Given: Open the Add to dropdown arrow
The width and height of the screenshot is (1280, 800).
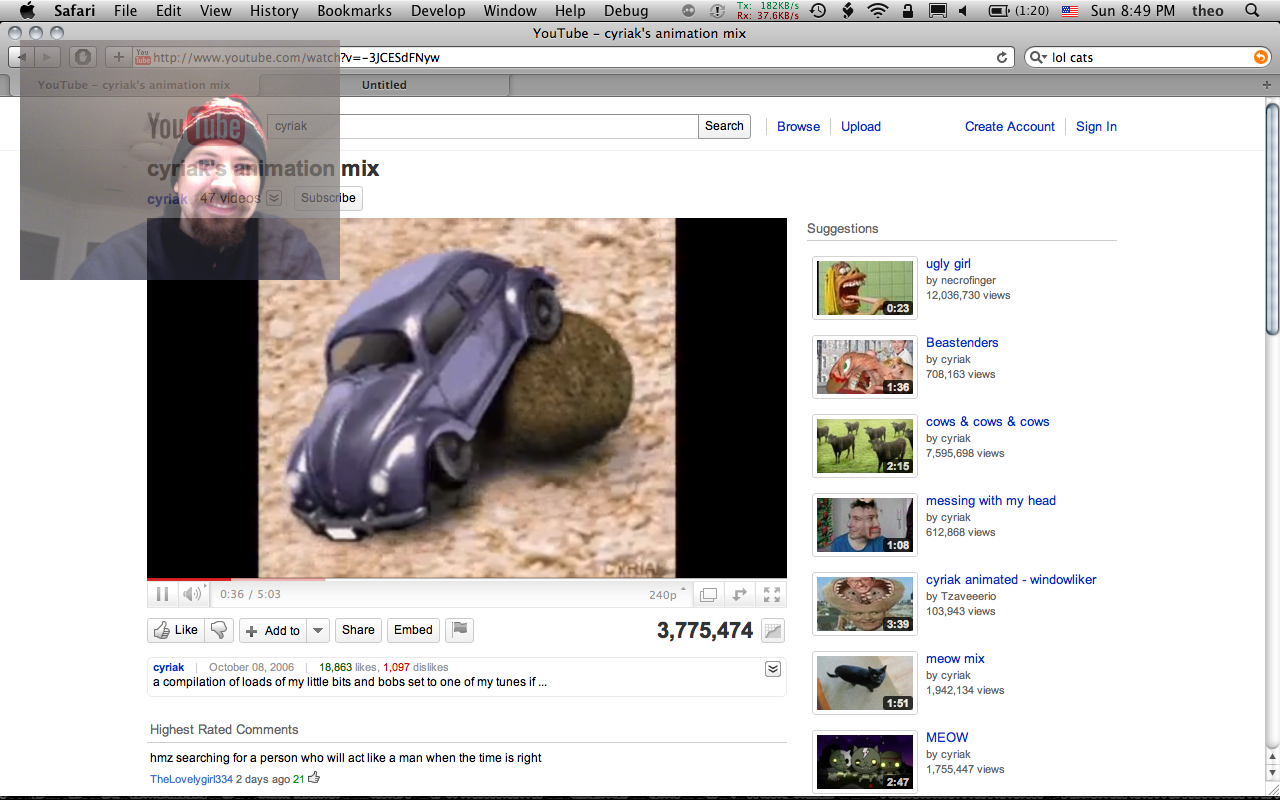Looking at the screenshot, I should pyautogui.click(x=317, y=630).
